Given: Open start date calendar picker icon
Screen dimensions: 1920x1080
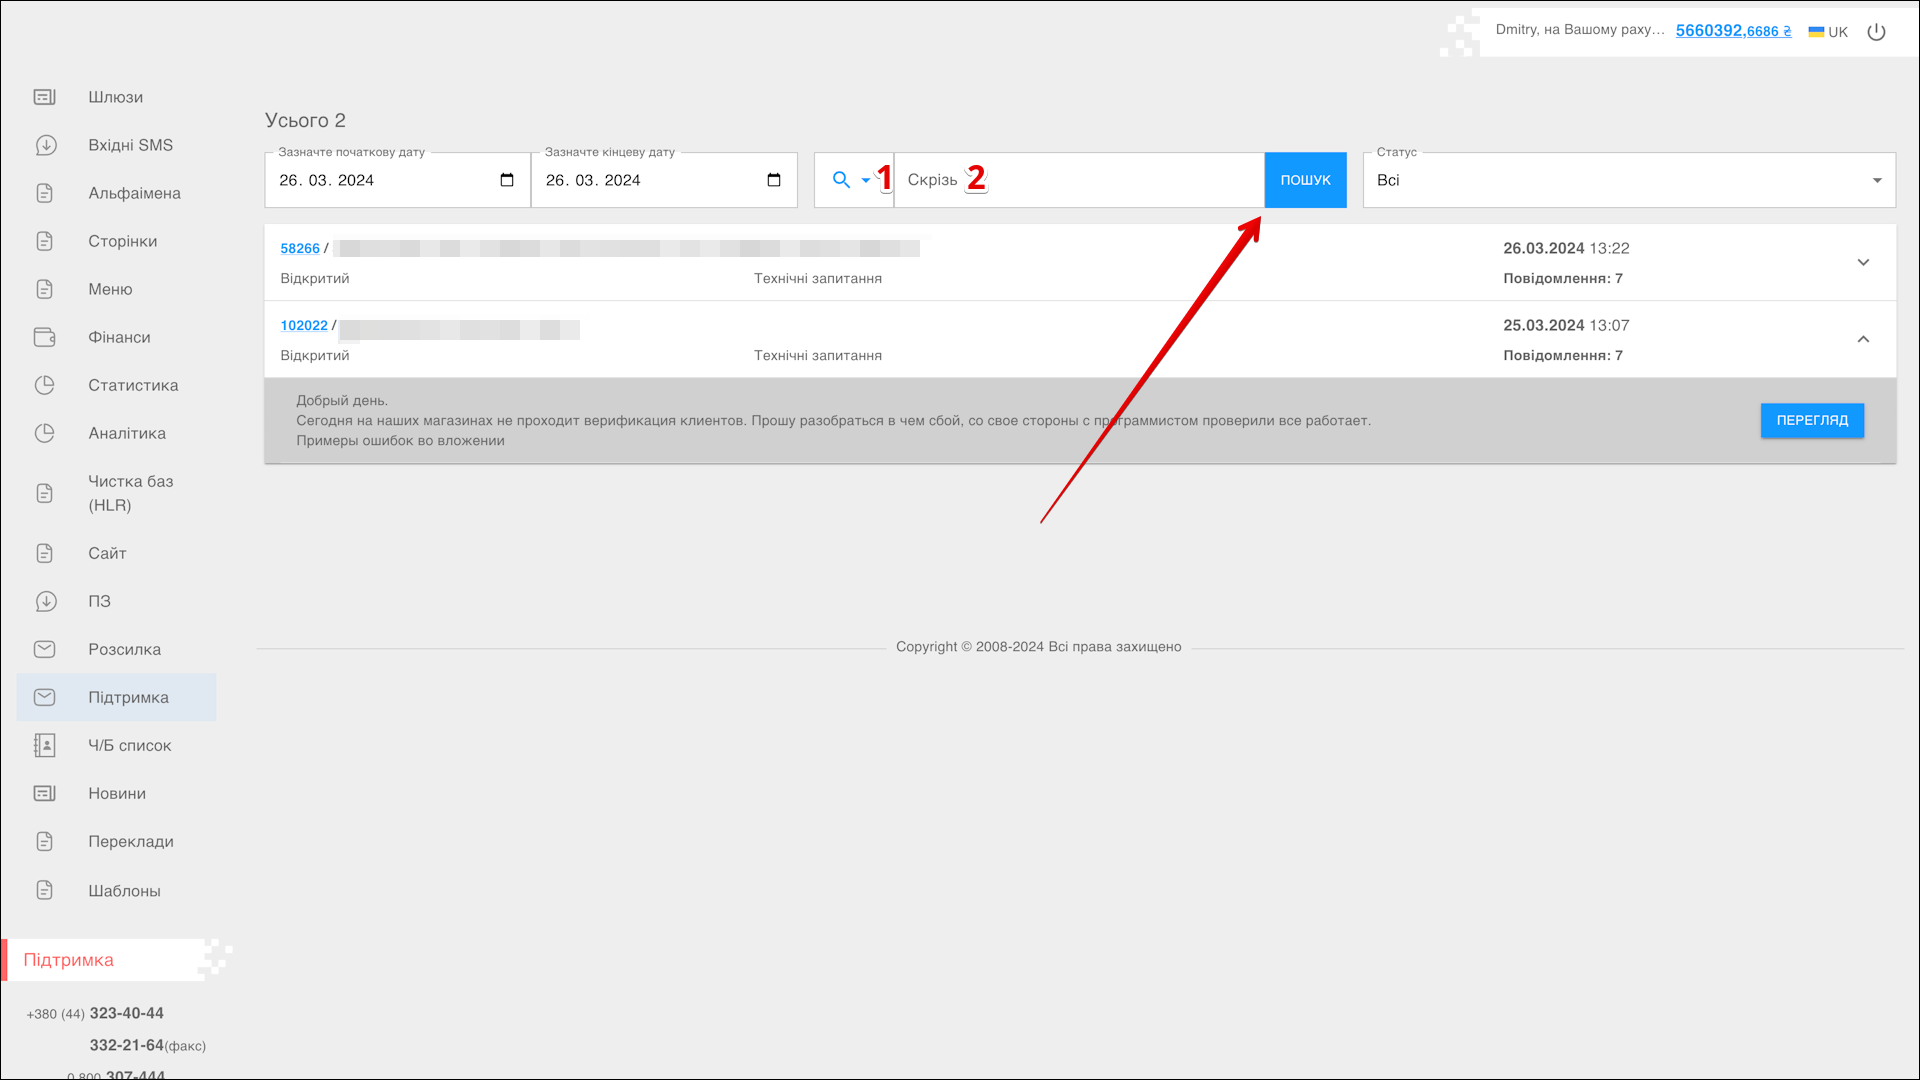Looking at the screenshot, I should click(507, 180).
